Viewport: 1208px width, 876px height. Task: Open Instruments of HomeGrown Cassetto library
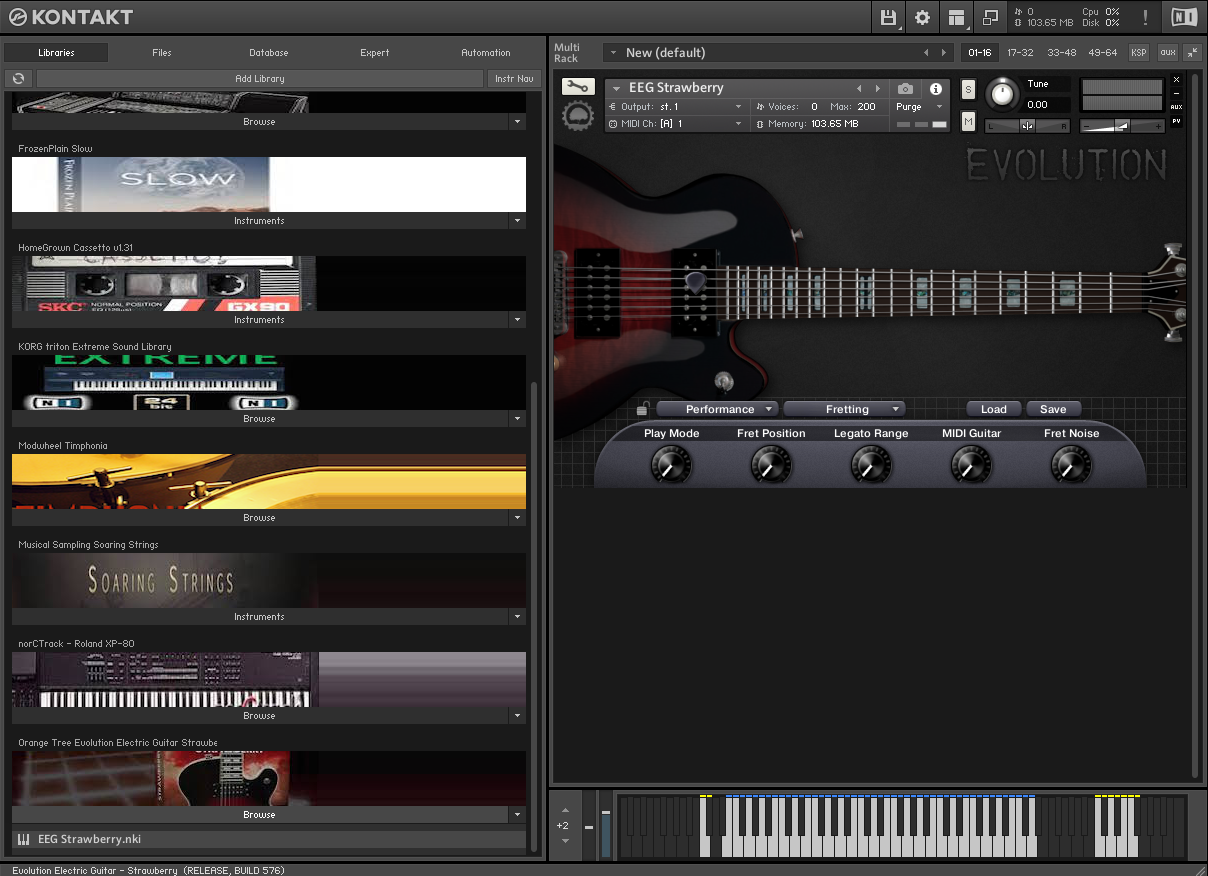259,320
